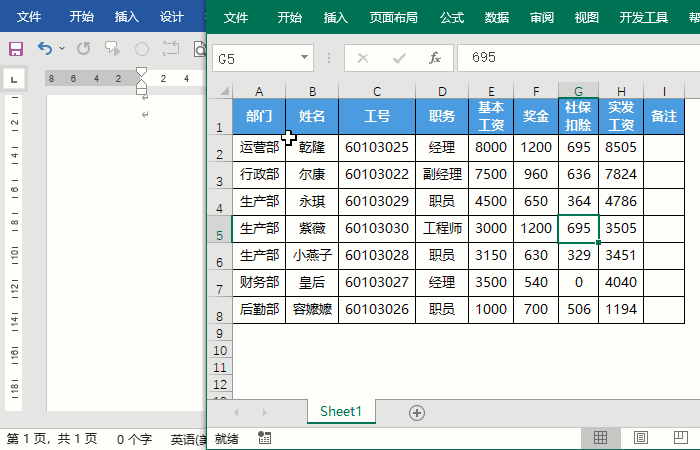
Task: Click cell with value 4786
Action: click(621, 201)
